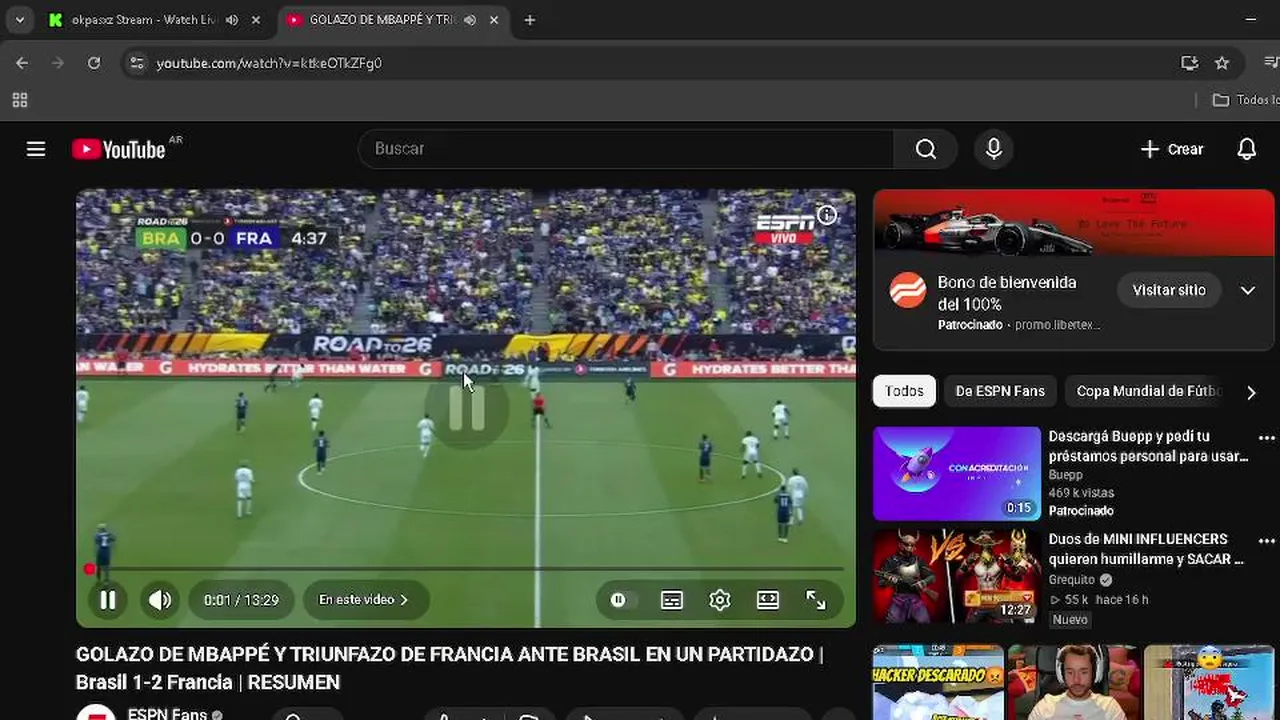Image resolution: width=1280 pixels, height=720 pixels.
Task: Mute the okpasxz Stream tab audio
Action: pyautogui.click(x=232, y=20)
